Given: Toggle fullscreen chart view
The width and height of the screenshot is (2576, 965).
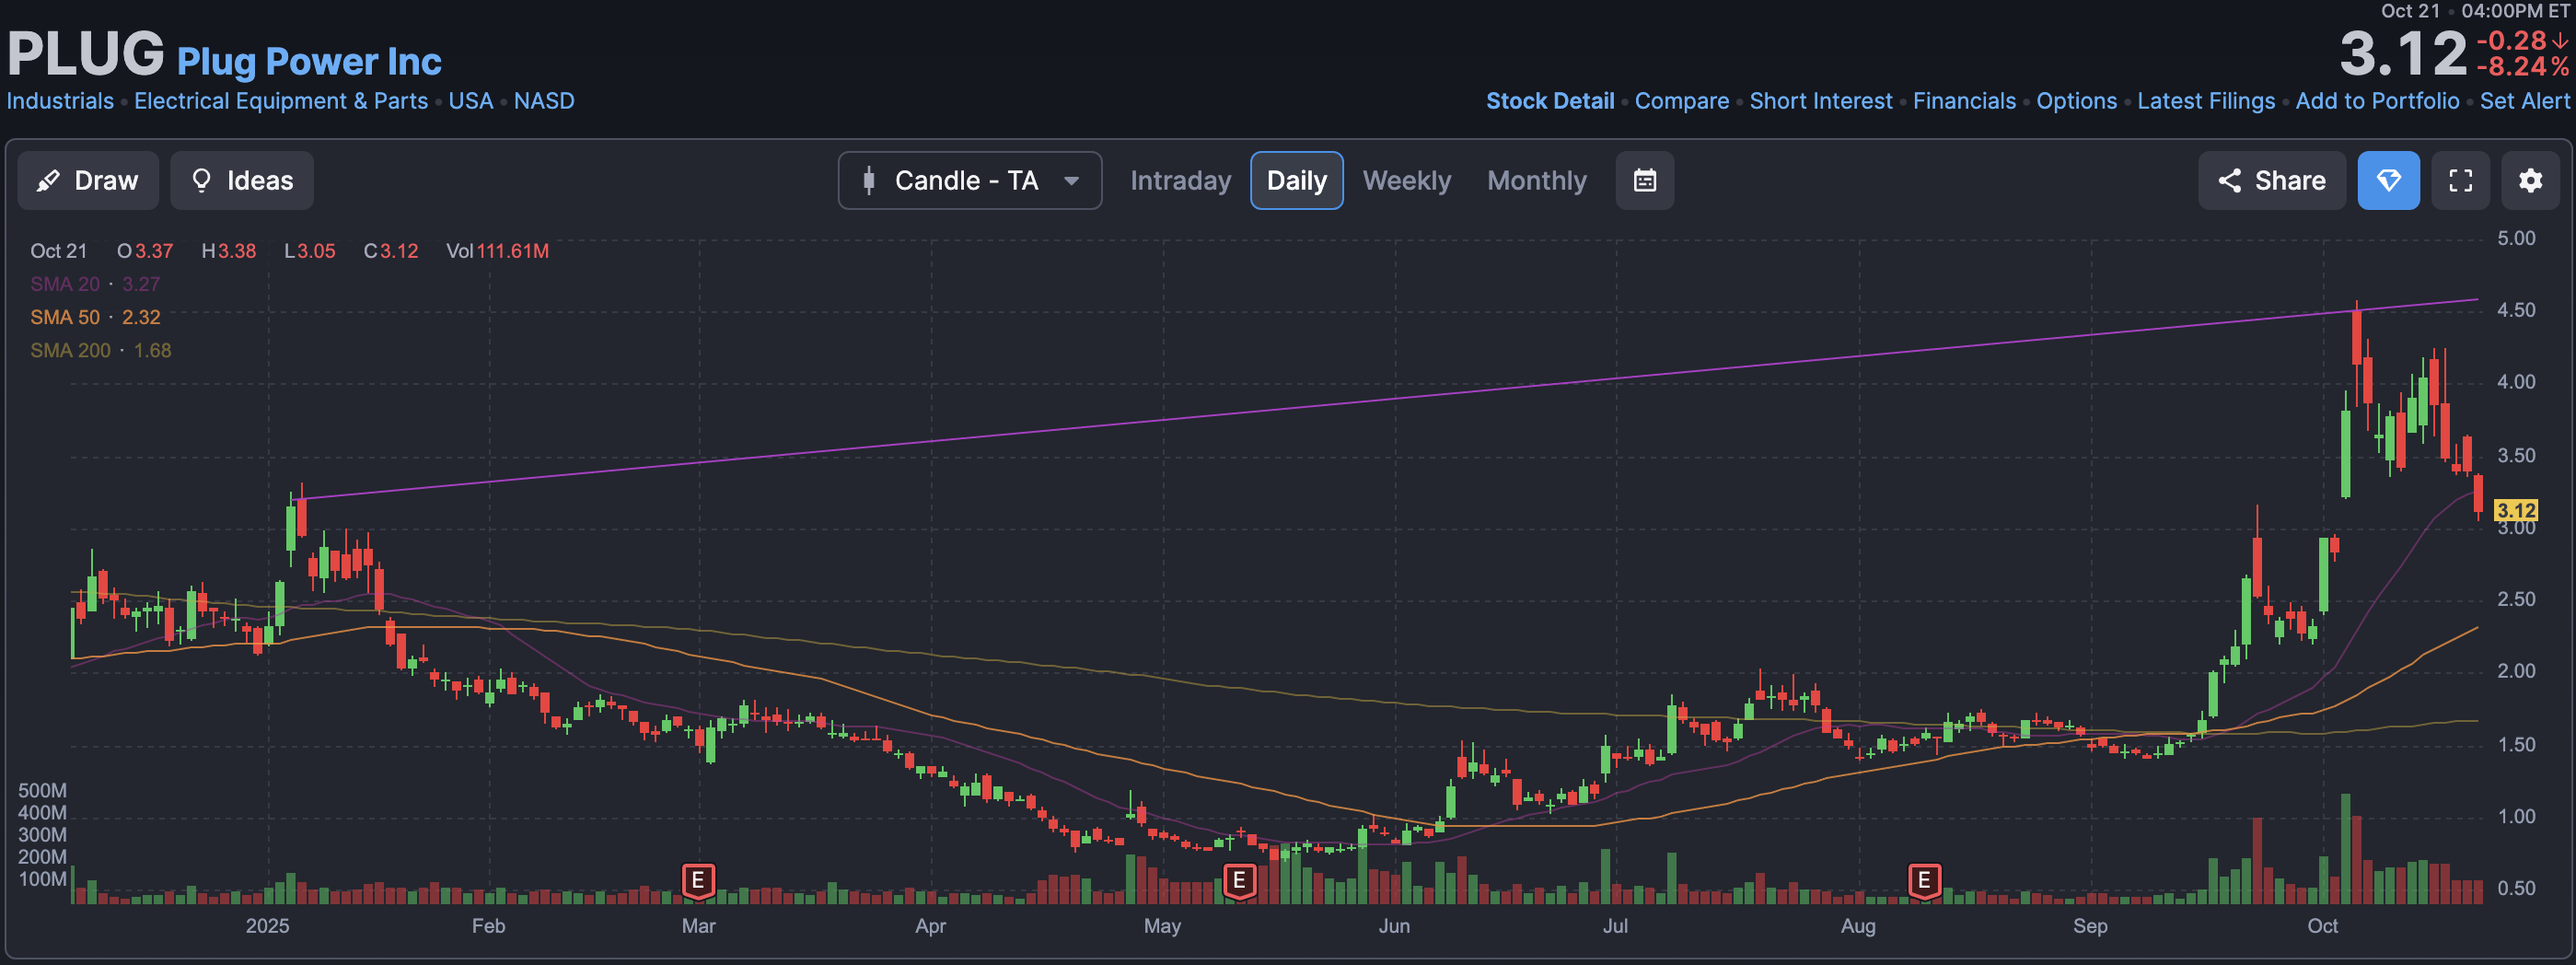Looking at the screenshot, I should point(2461,180).
